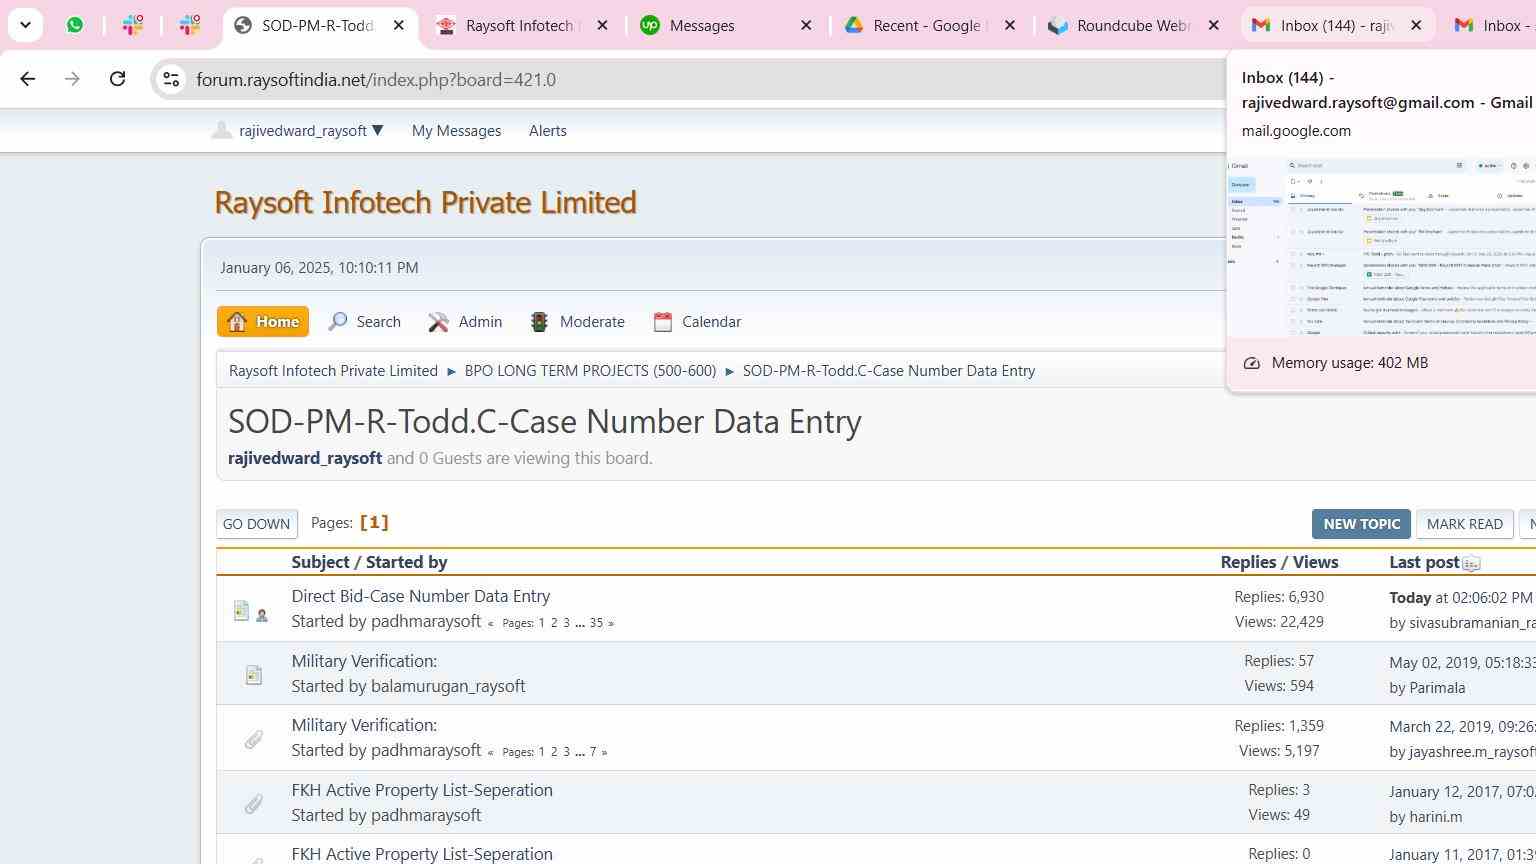View site information icon in address bar

coord(171,79)
